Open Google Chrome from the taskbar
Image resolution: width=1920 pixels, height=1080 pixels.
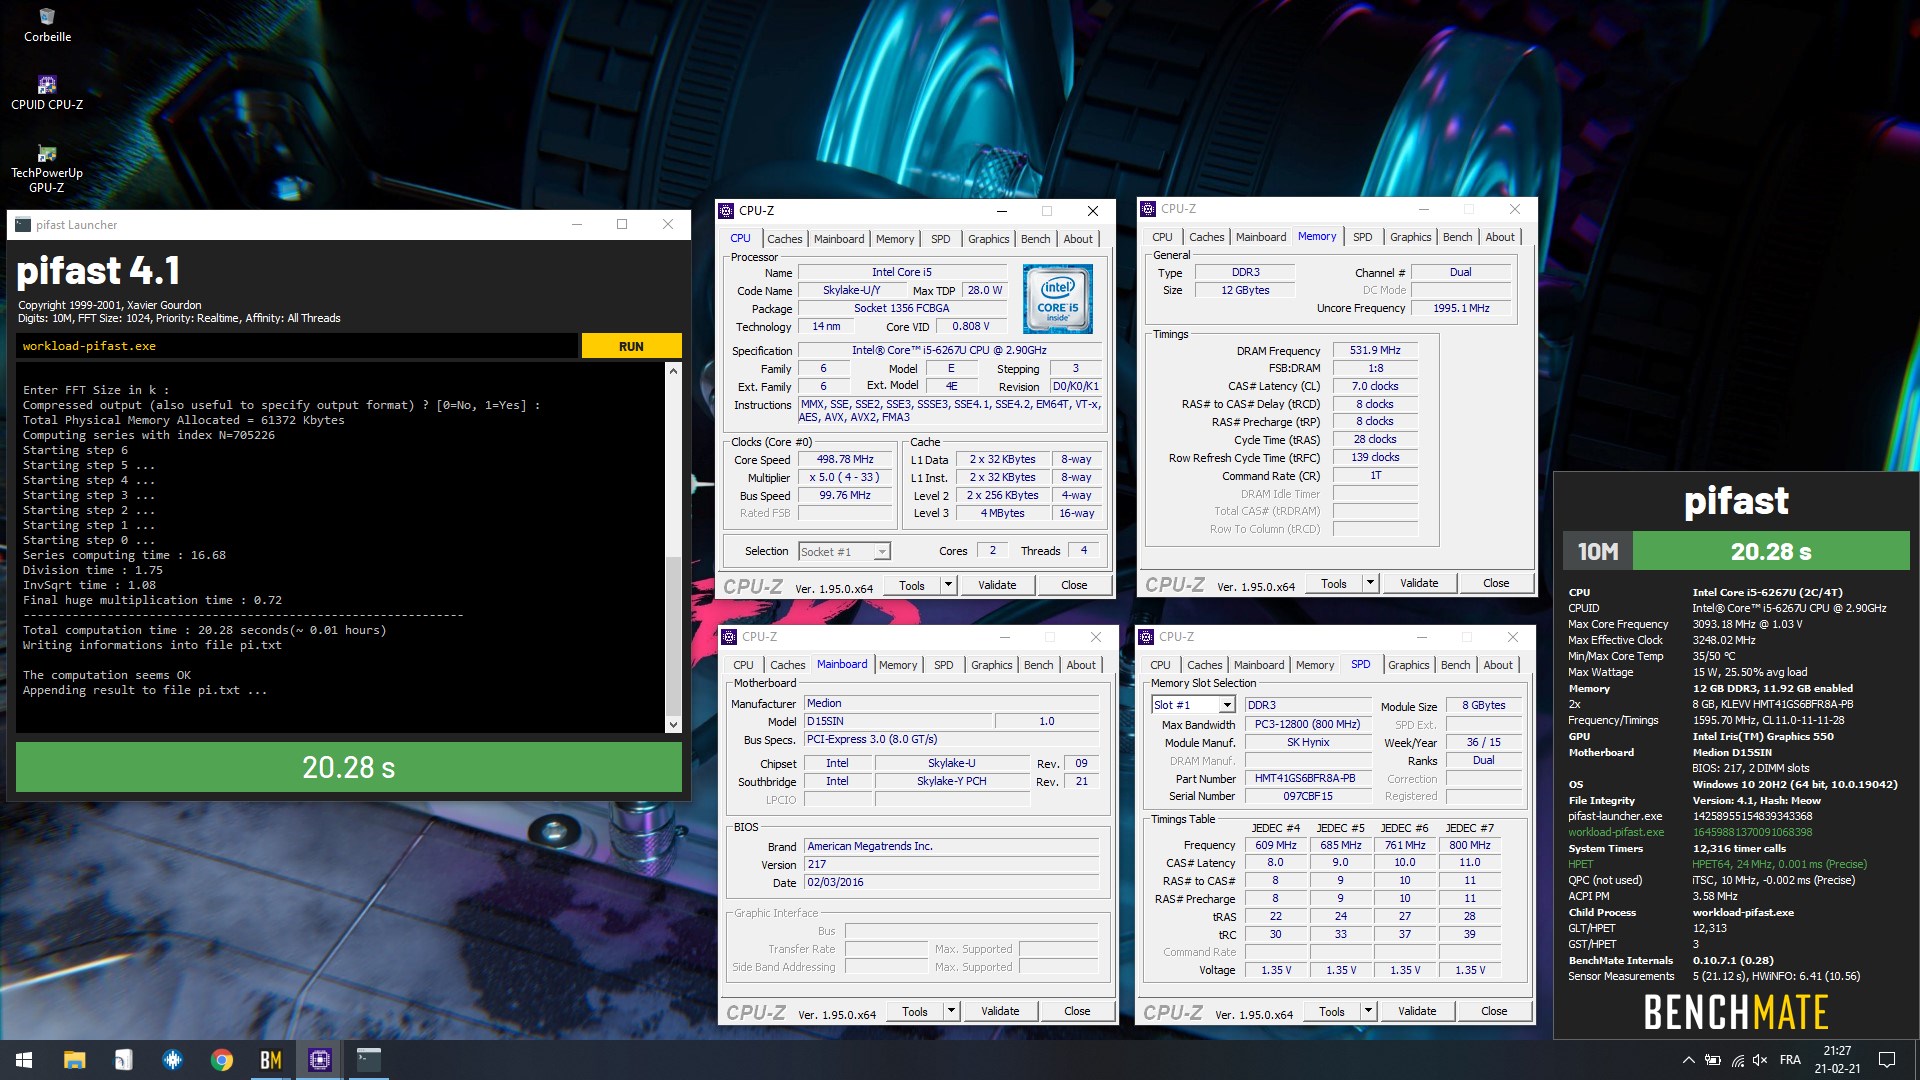[x=222, y=1060]
